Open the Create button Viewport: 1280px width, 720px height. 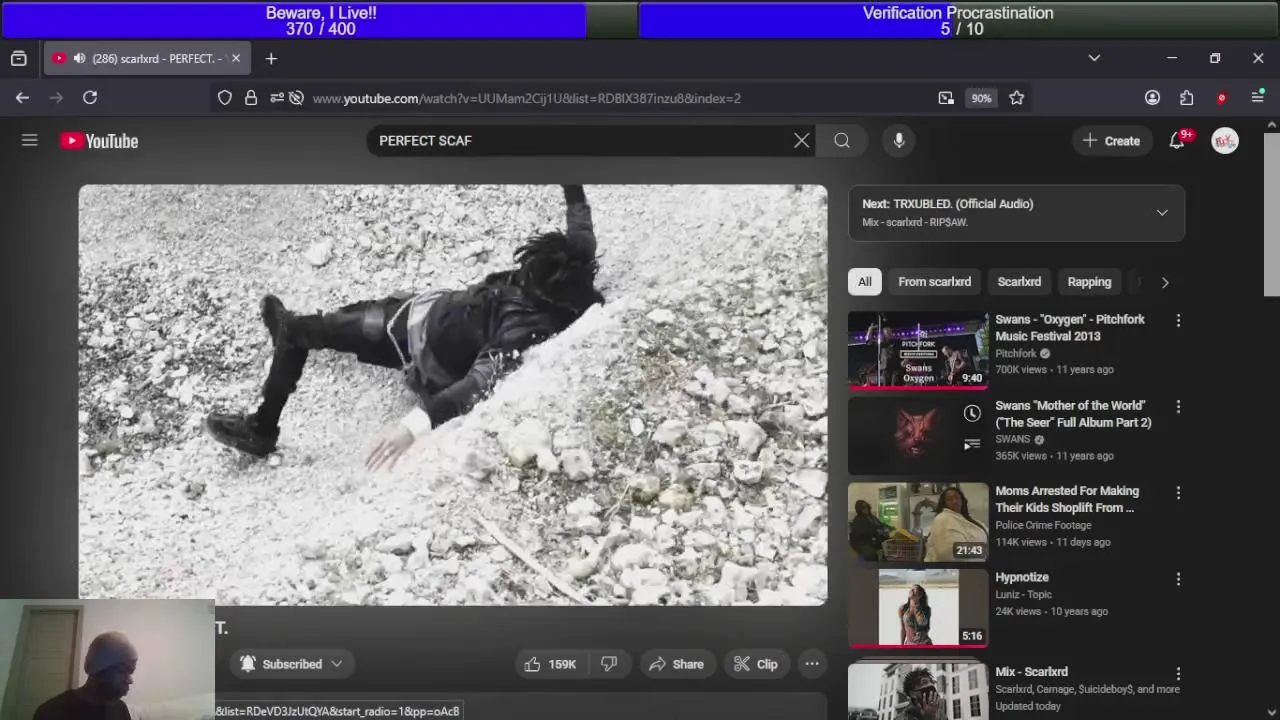click(x=1111, y=141)
